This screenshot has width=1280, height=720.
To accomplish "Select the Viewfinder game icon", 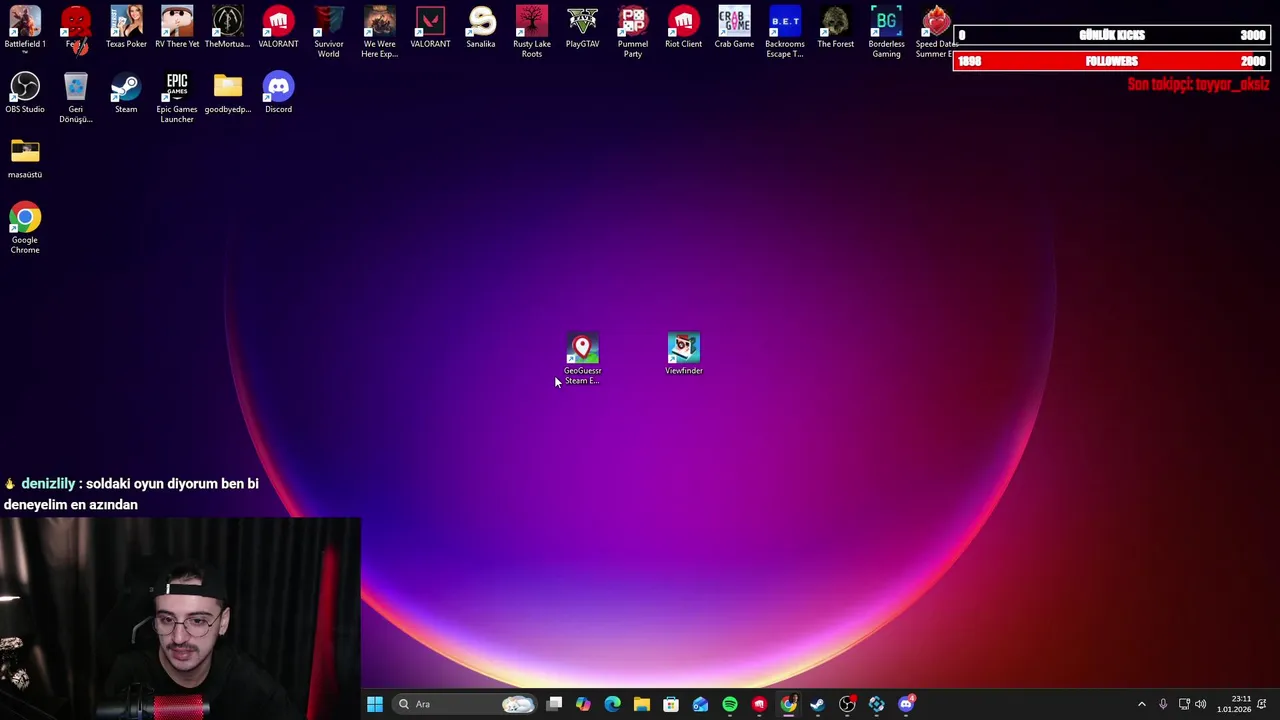I will point(684,354).
